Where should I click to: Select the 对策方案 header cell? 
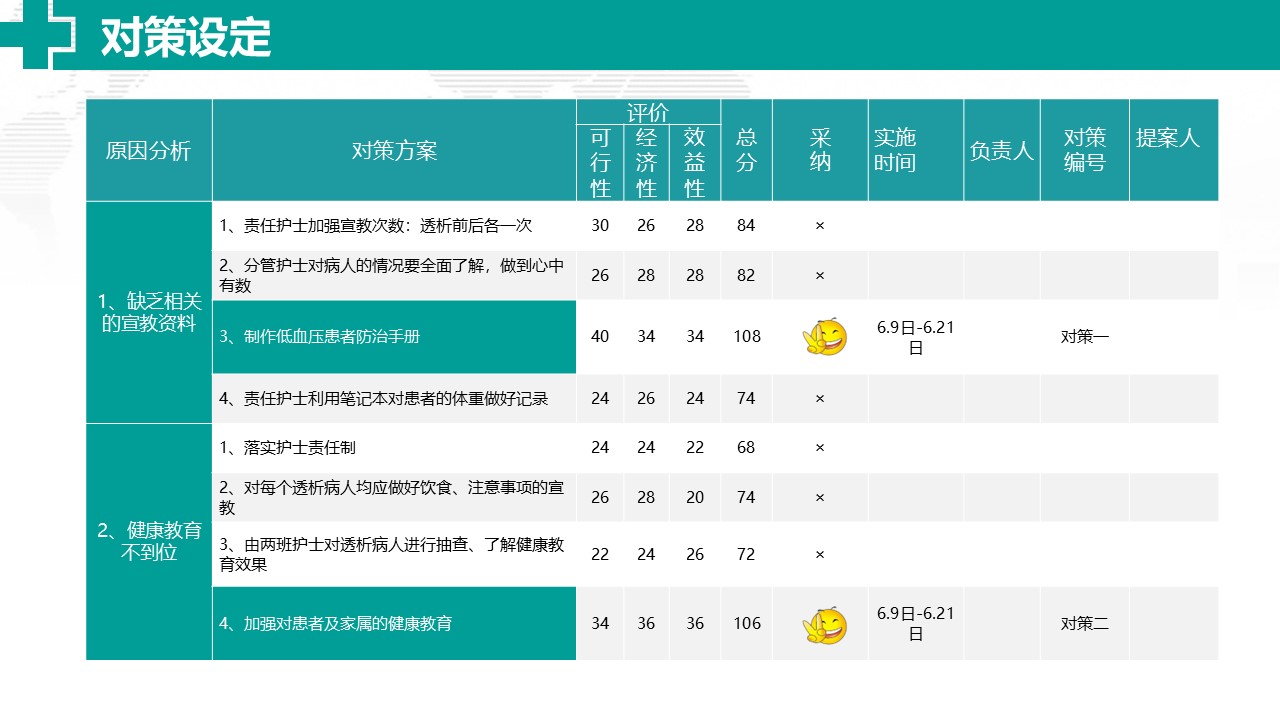(x=394, y=151)
